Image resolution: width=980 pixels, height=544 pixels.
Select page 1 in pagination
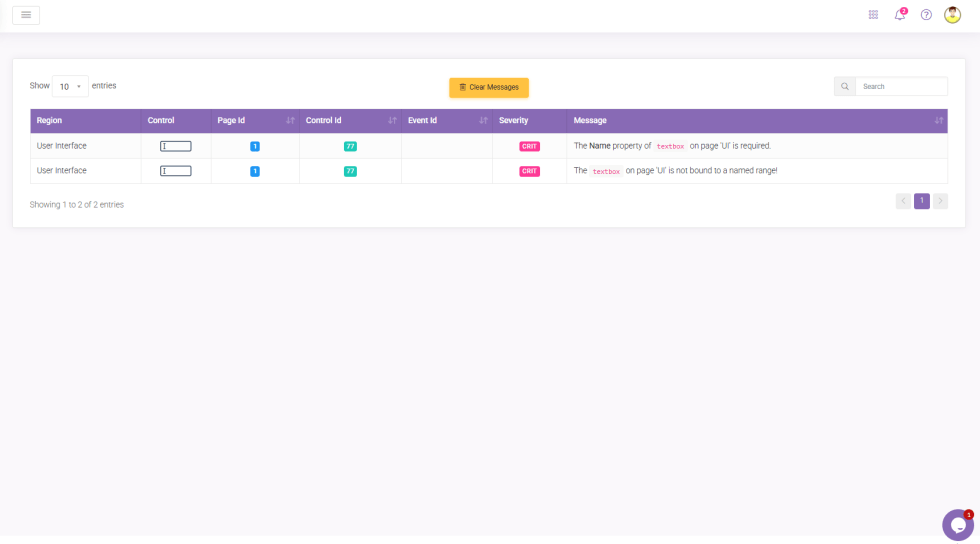(x=922, y=201)
